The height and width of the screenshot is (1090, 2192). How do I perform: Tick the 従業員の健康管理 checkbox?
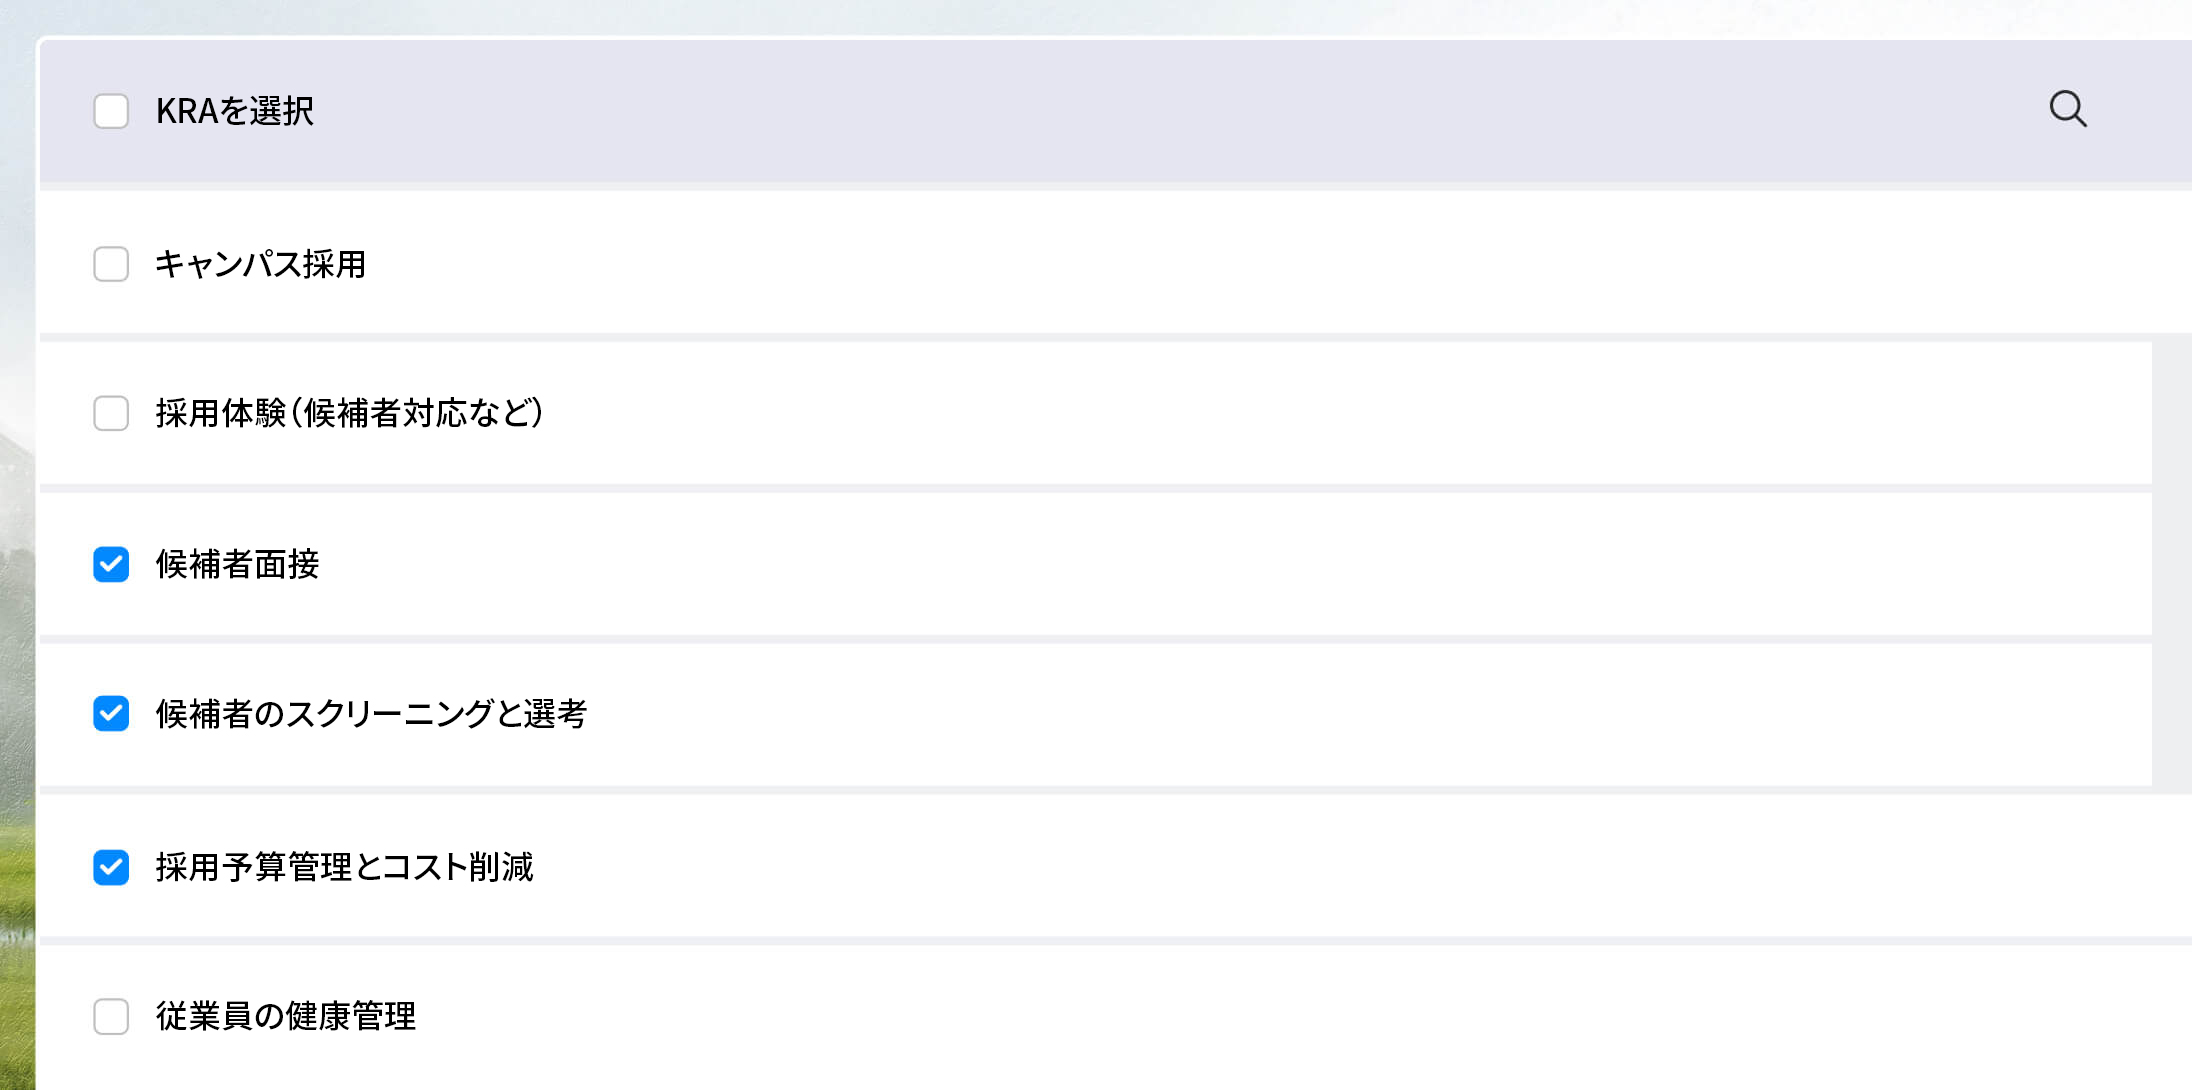tap(111, 1016)
